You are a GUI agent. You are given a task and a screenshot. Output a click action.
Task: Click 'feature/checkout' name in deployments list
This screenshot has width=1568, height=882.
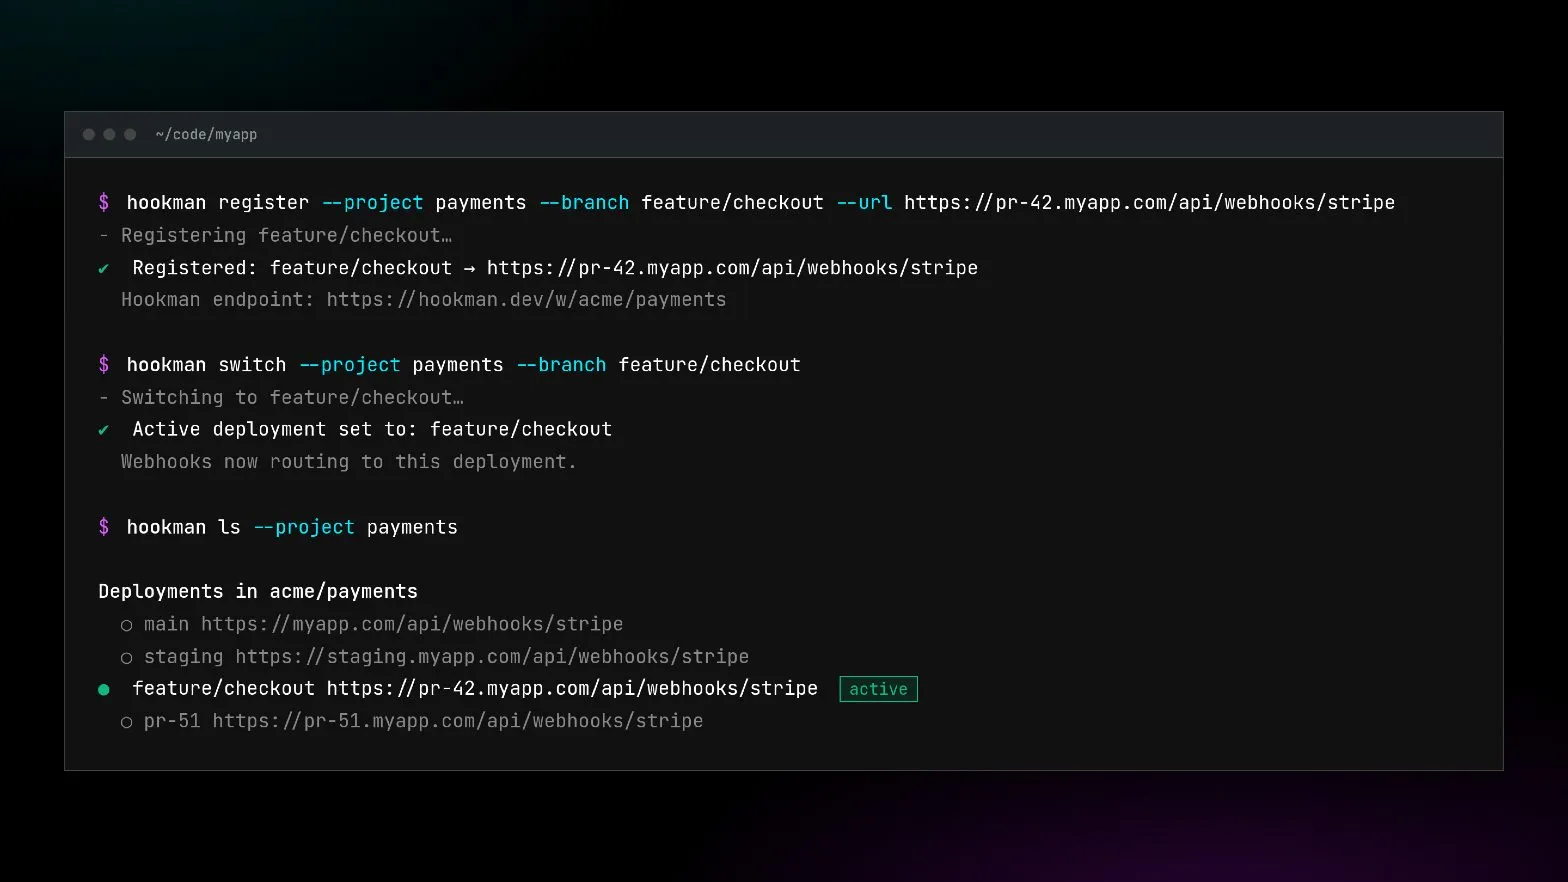(x=224, y=688)
